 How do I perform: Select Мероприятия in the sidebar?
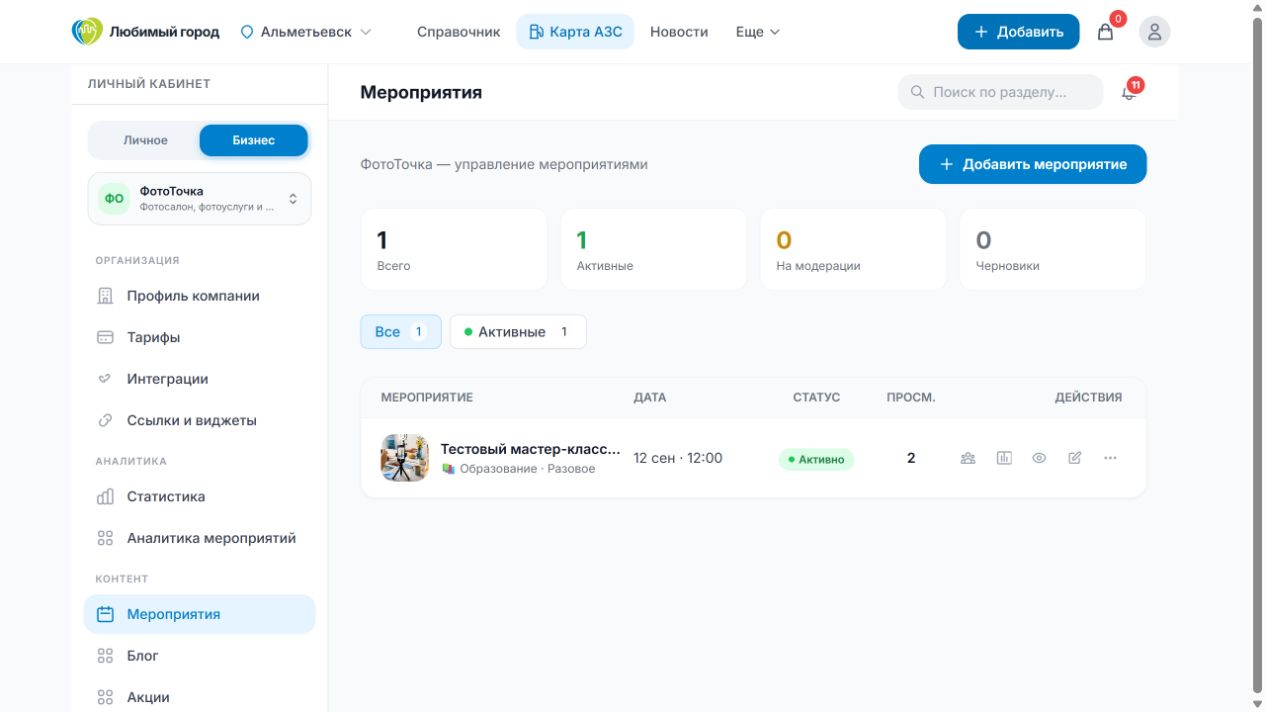[200, 614]
